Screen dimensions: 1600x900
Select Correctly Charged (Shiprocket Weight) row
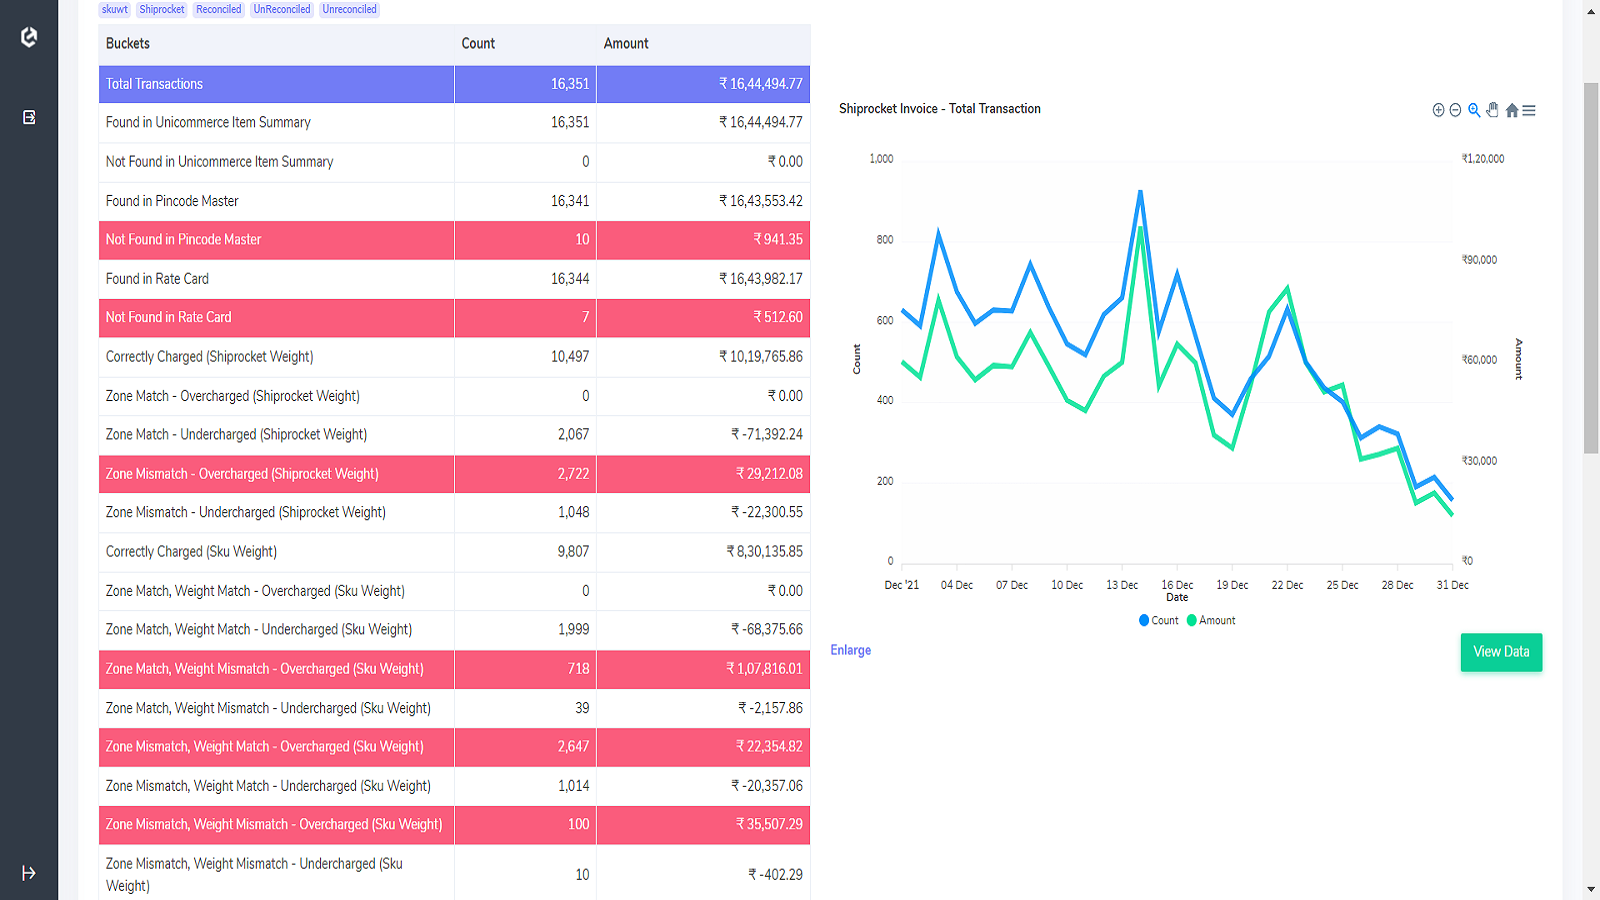[454, 357]
